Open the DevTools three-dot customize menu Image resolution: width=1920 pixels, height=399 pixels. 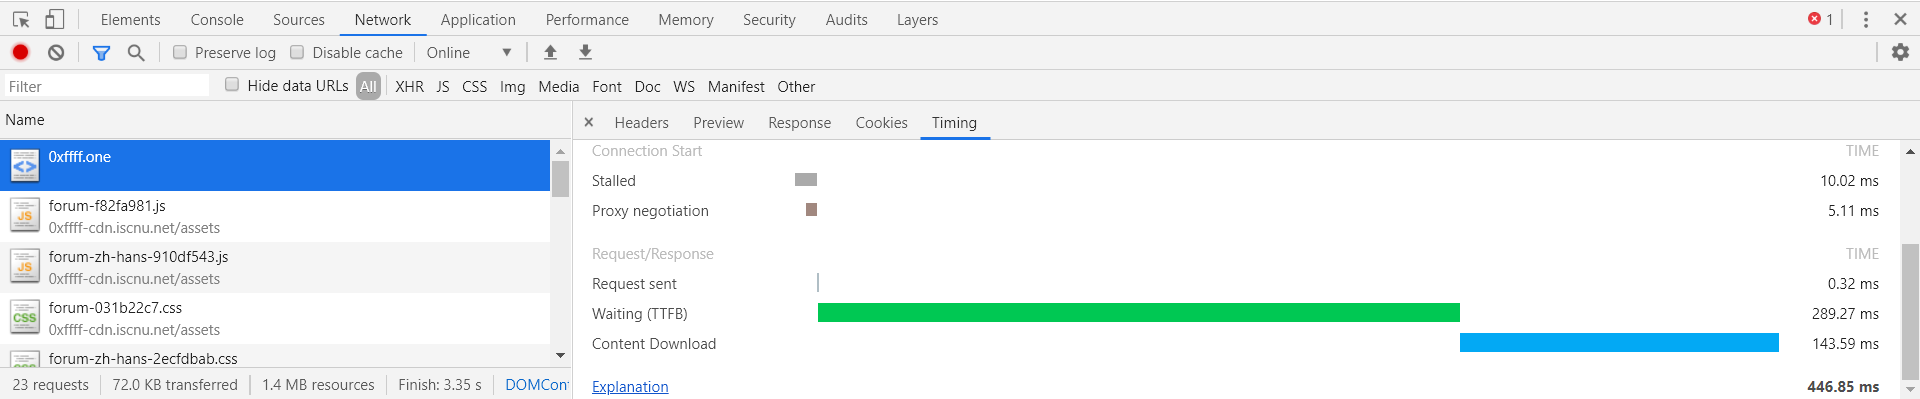[1866, 19]
